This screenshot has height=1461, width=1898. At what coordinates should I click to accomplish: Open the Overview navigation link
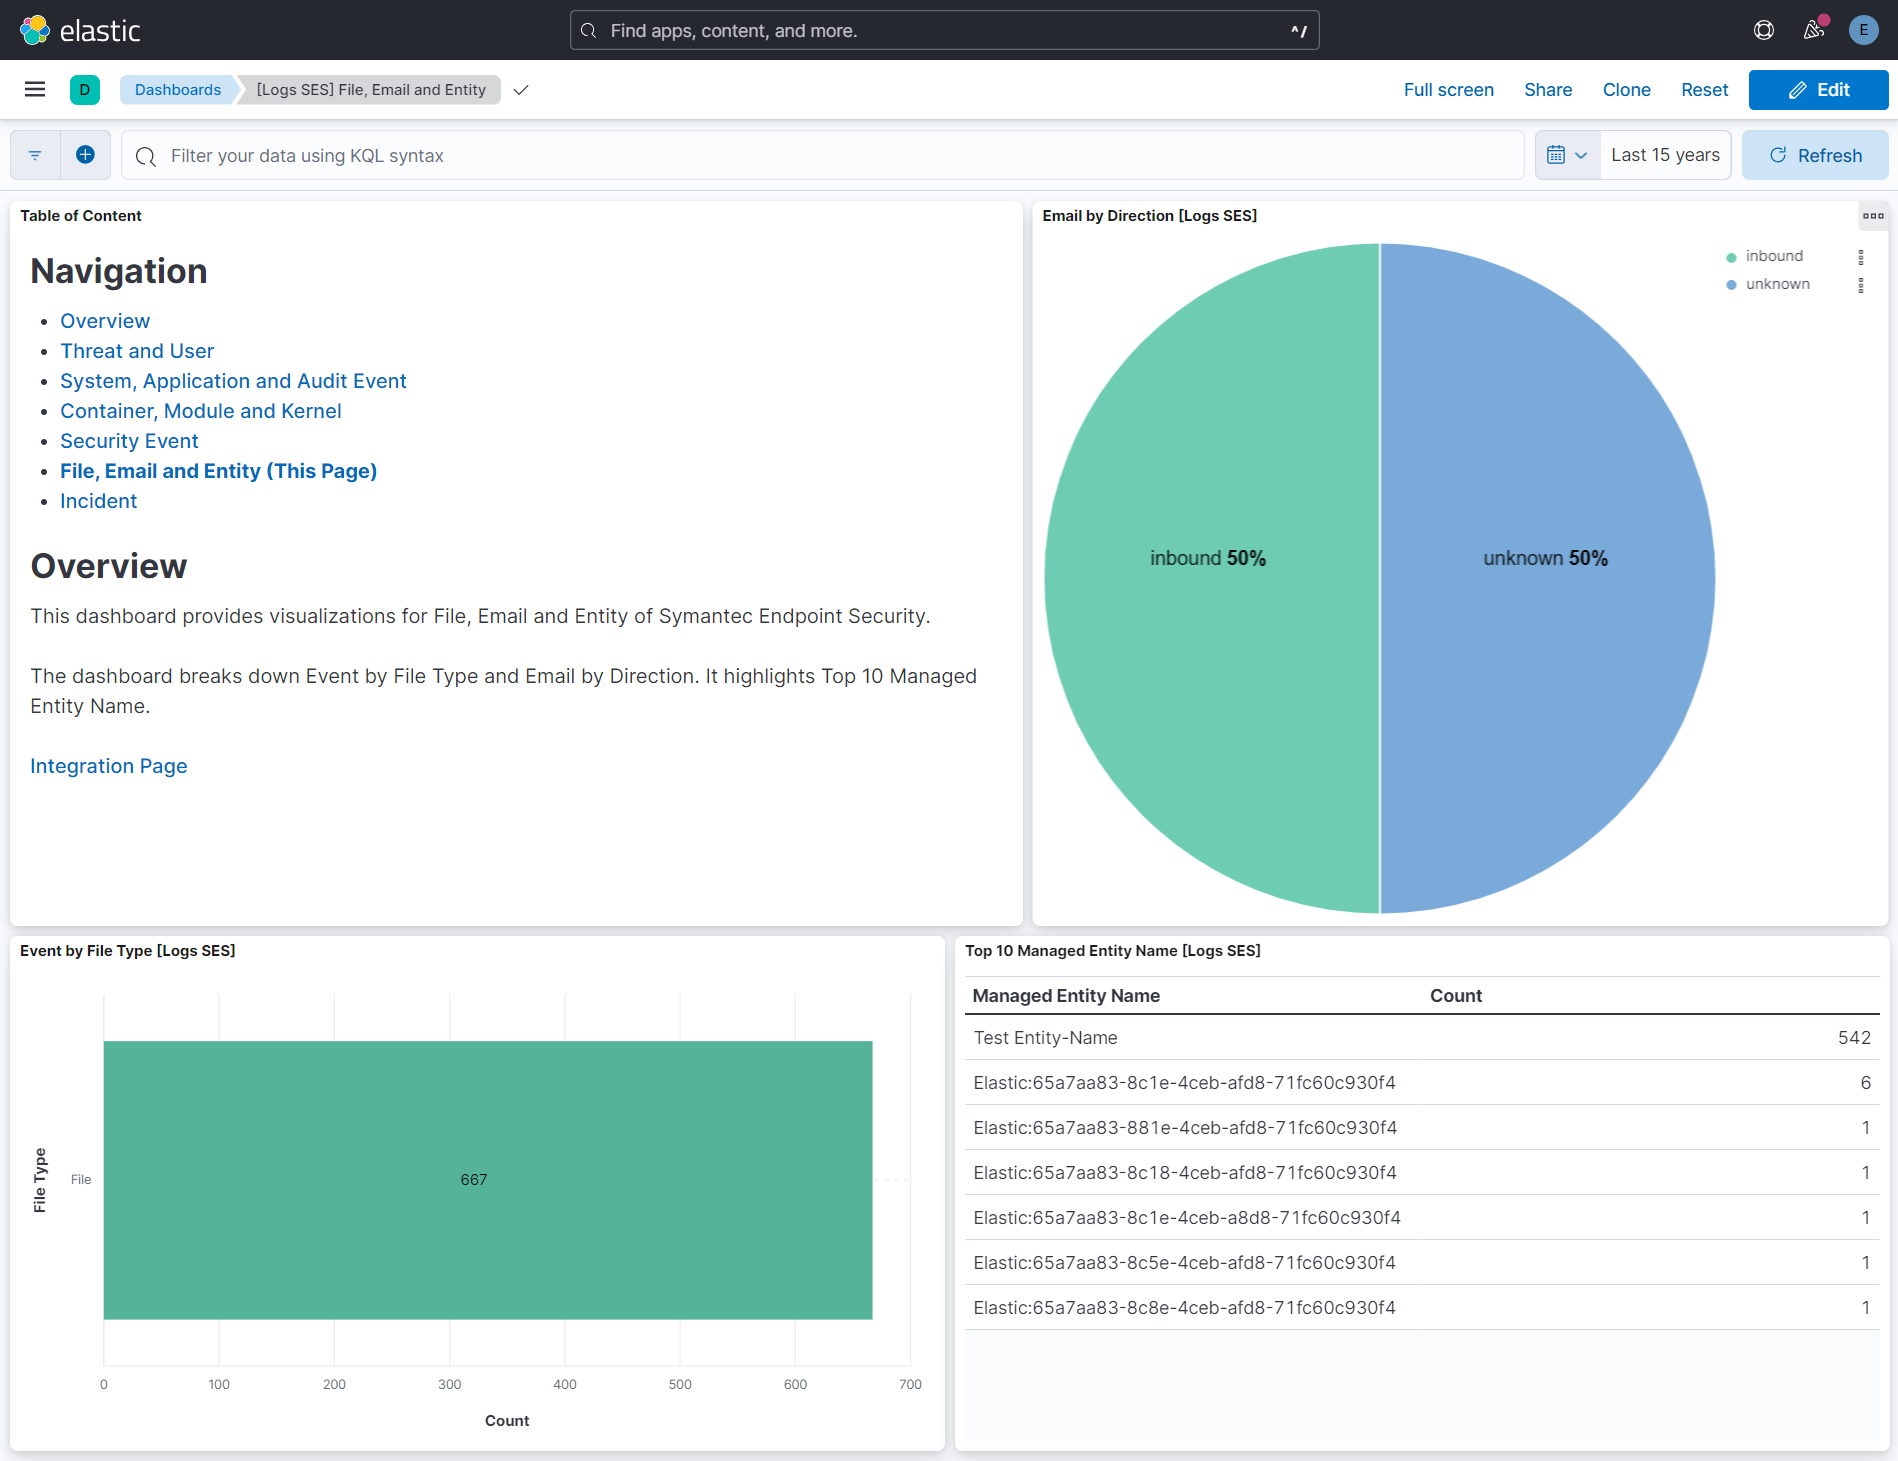coord(105,321)
